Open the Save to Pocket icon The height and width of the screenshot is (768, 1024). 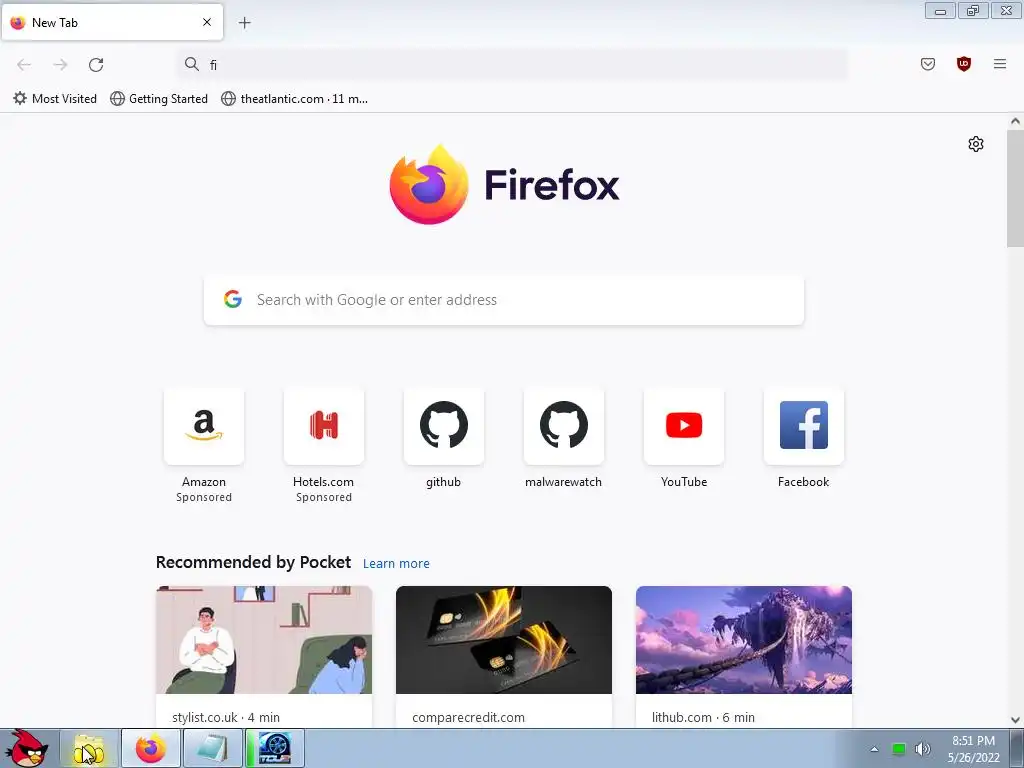point(927,64)
